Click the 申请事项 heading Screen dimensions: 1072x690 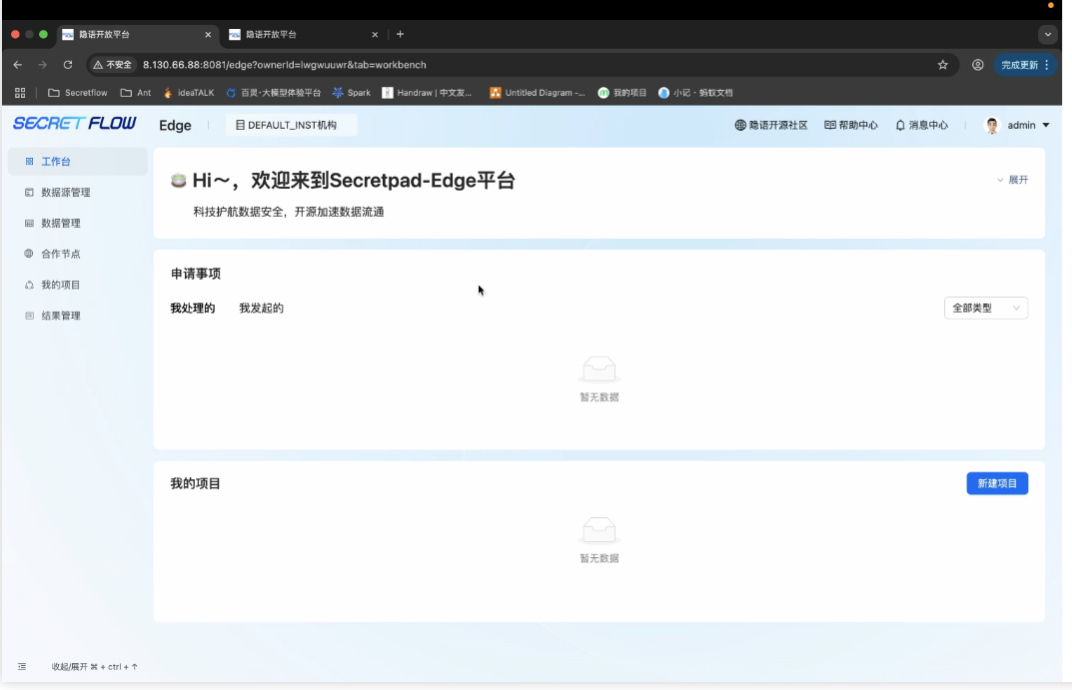point(196,274)
